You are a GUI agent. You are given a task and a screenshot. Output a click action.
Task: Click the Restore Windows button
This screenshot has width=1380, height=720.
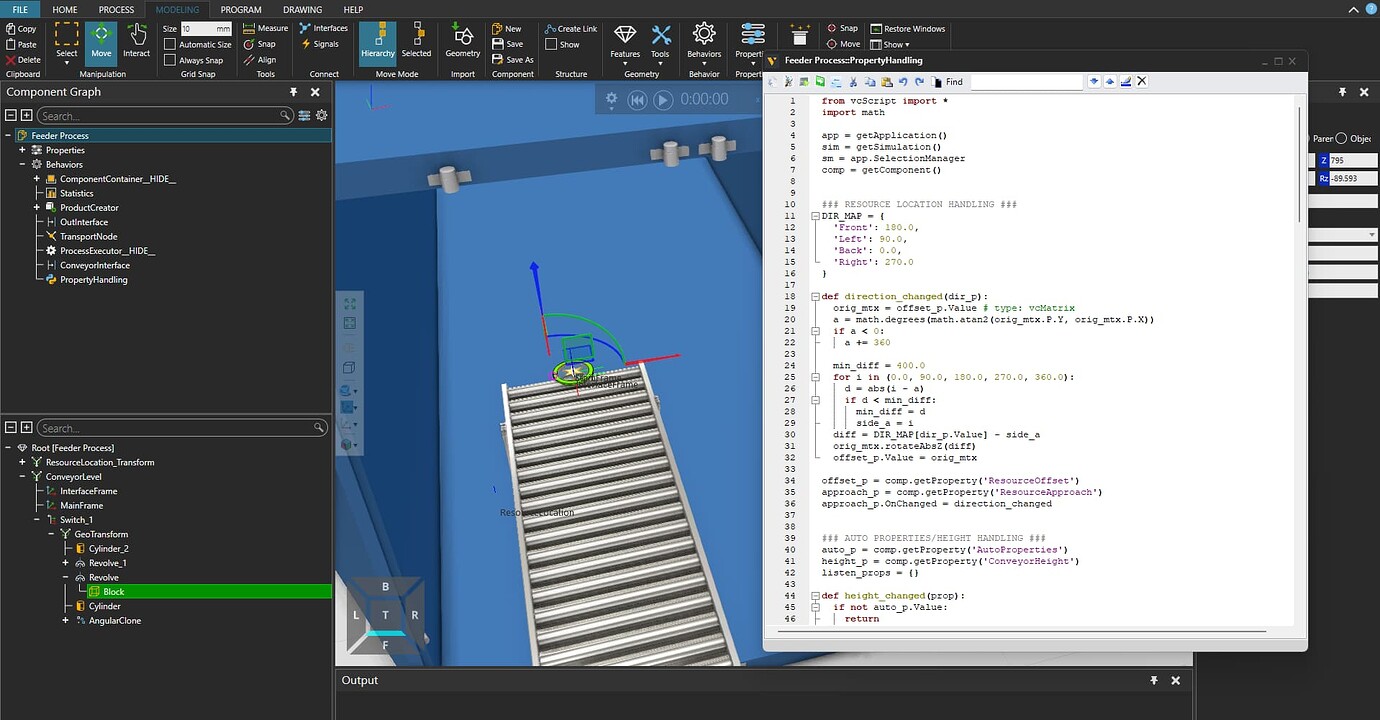click(x=907, y=29)
